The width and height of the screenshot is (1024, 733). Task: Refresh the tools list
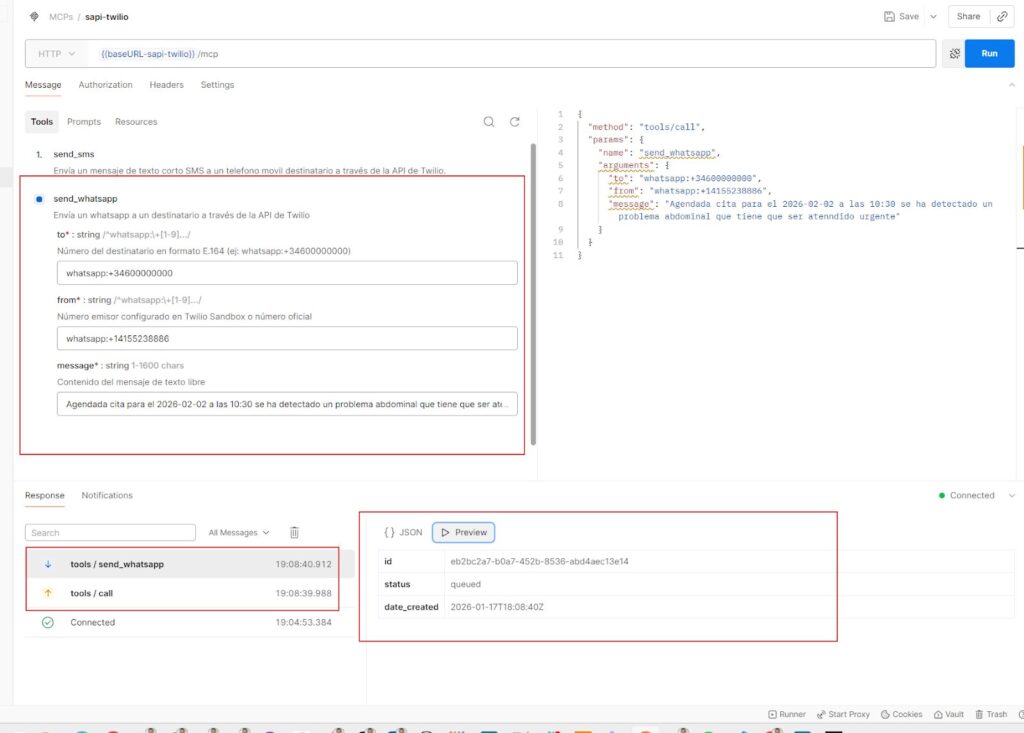pyautogui.click(x=515, y=122)
